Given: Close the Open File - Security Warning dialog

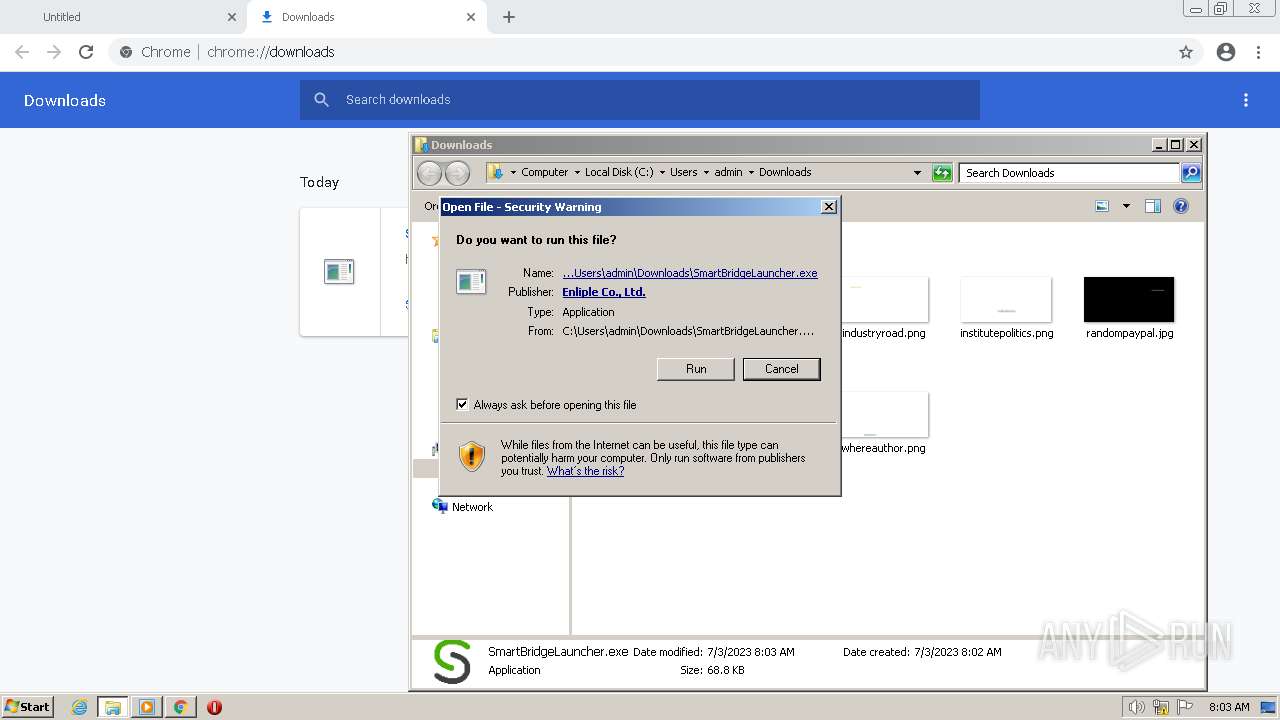Looking at the screenshot, I should click(828, 207).
